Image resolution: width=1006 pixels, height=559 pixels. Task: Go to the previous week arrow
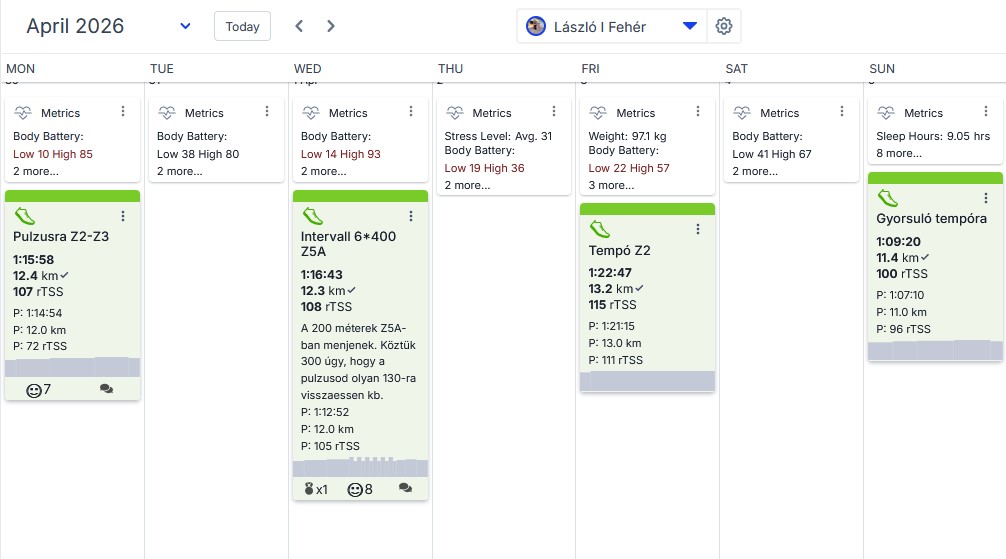click(299, 26)
